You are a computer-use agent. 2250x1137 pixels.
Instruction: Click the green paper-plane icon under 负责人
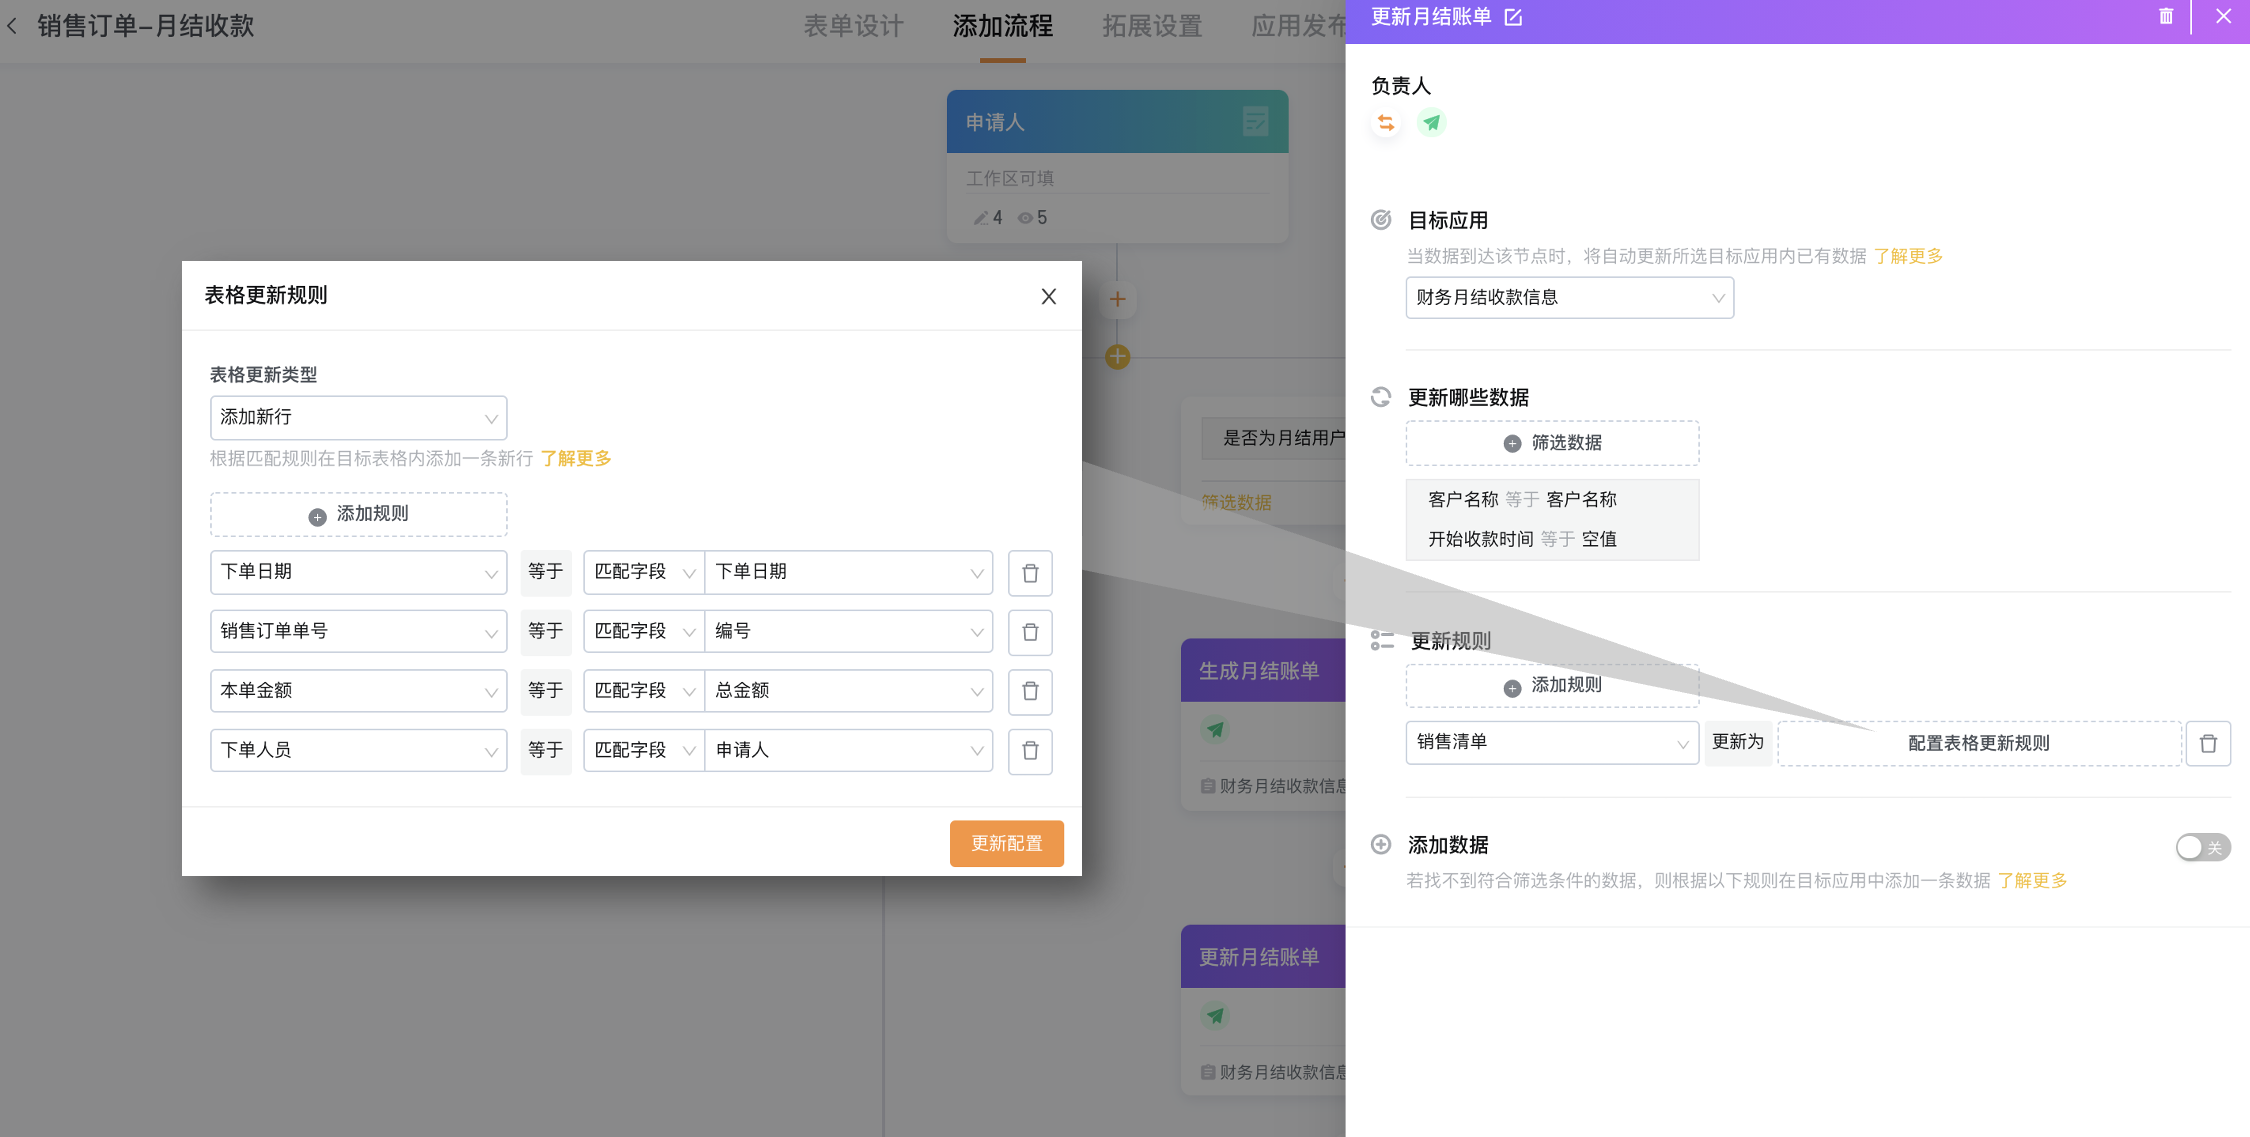(x=1432, y=123)
